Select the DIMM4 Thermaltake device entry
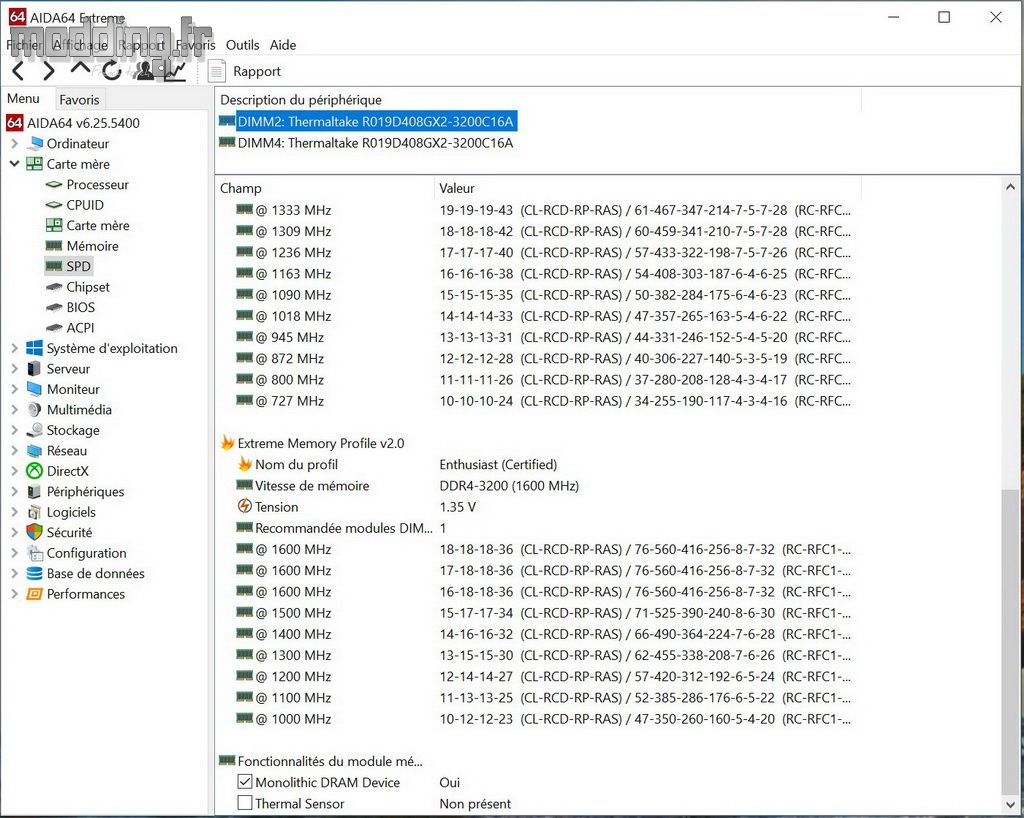This screenshot has width=1024, height=818. (366, 143)
